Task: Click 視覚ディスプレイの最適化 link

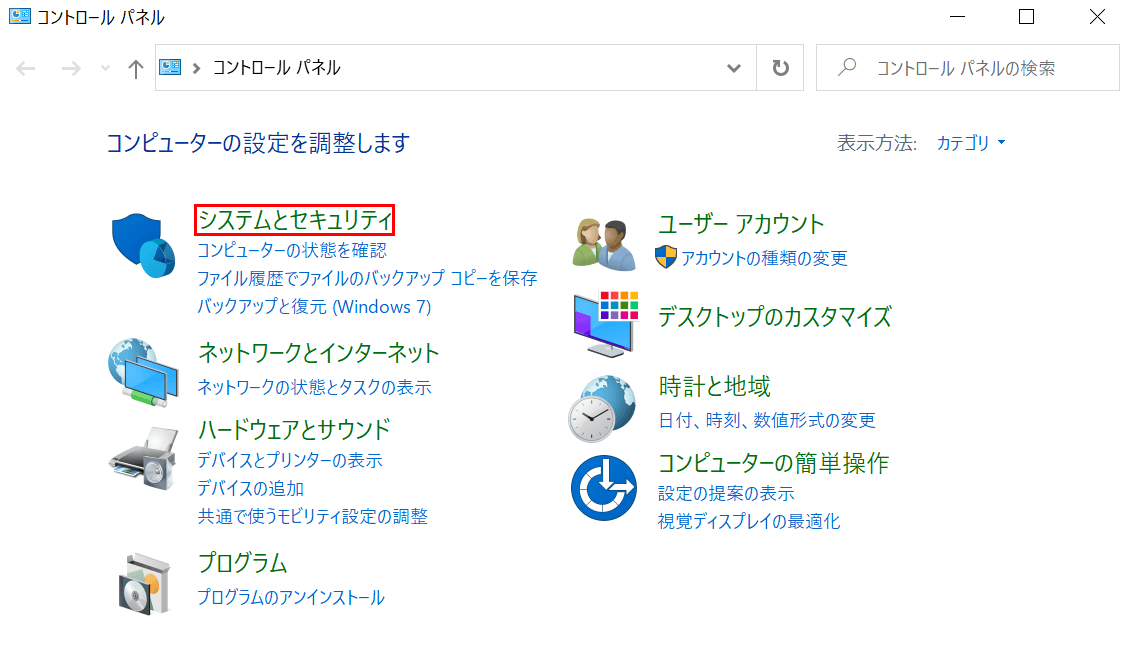Action: pos(749,522)
